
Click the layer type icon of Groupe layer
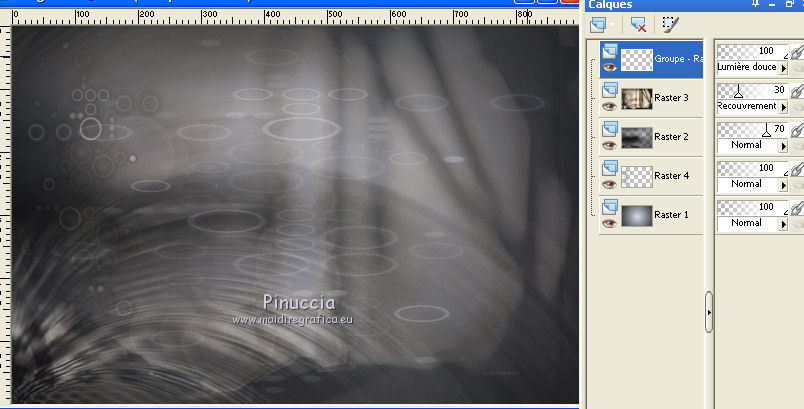click(x=609, y=51)
